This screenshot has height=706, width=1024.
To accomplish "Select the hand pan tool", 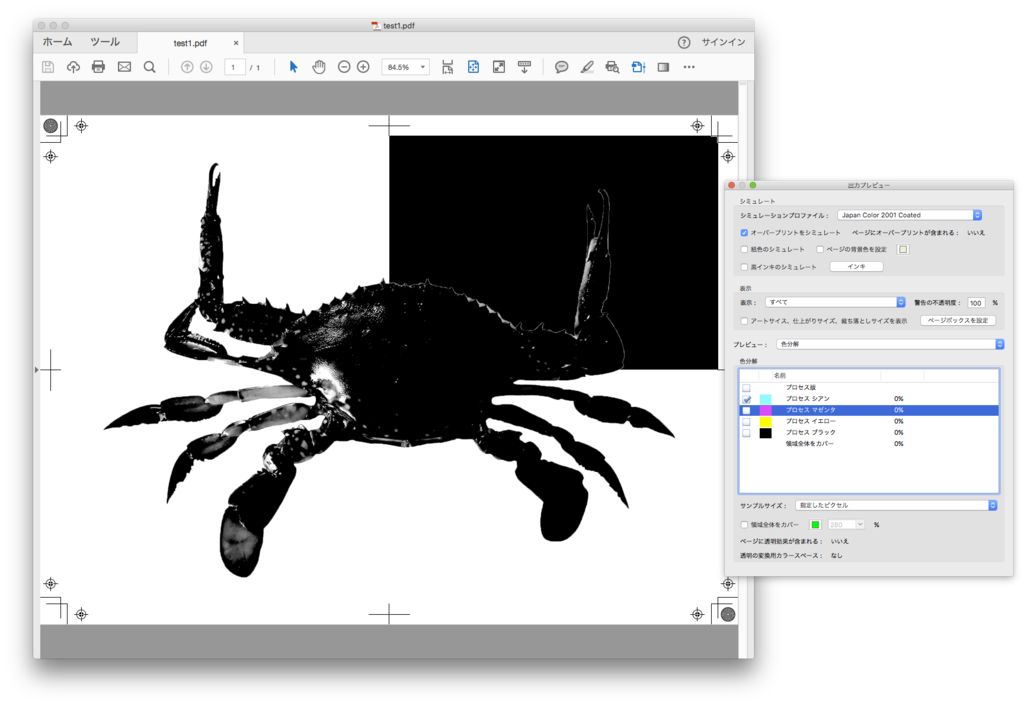I will (319, 67).
